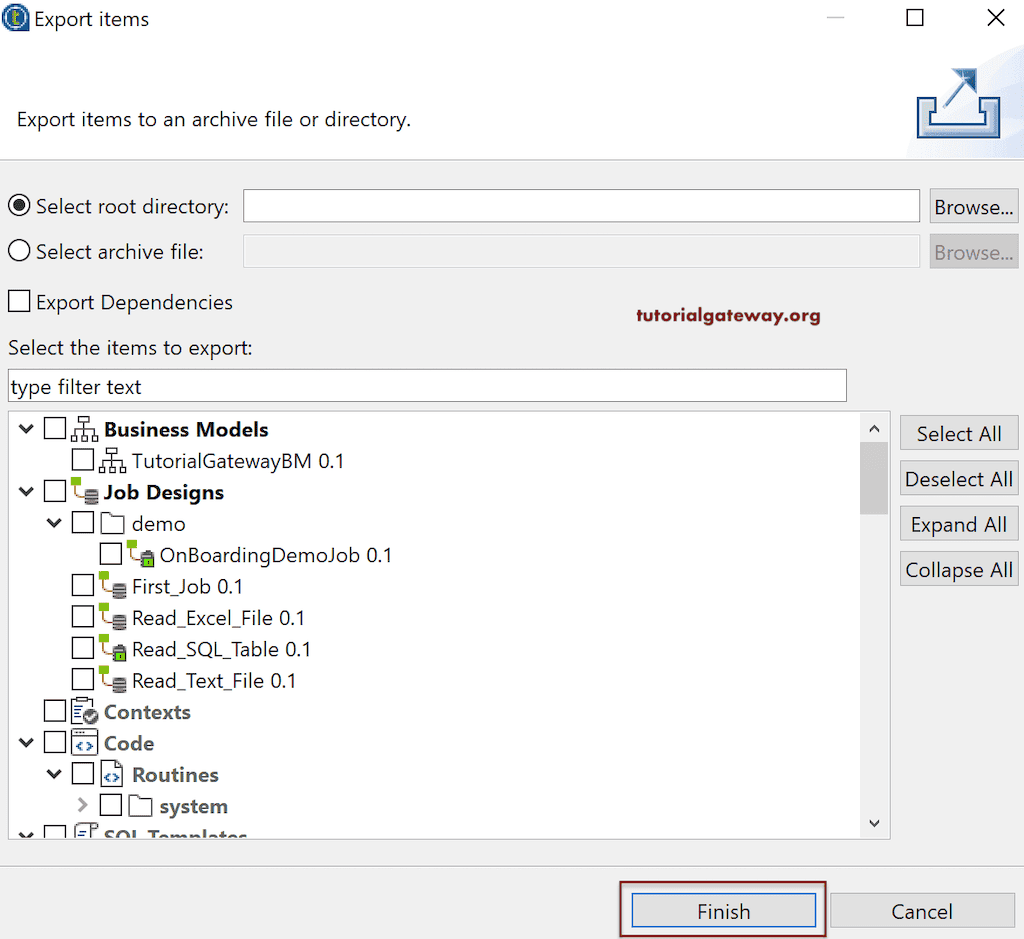Viewport: 1024px width, 939px height.
Task: Check the First_Job 0.1 checkbox
Action: point(84,586)
